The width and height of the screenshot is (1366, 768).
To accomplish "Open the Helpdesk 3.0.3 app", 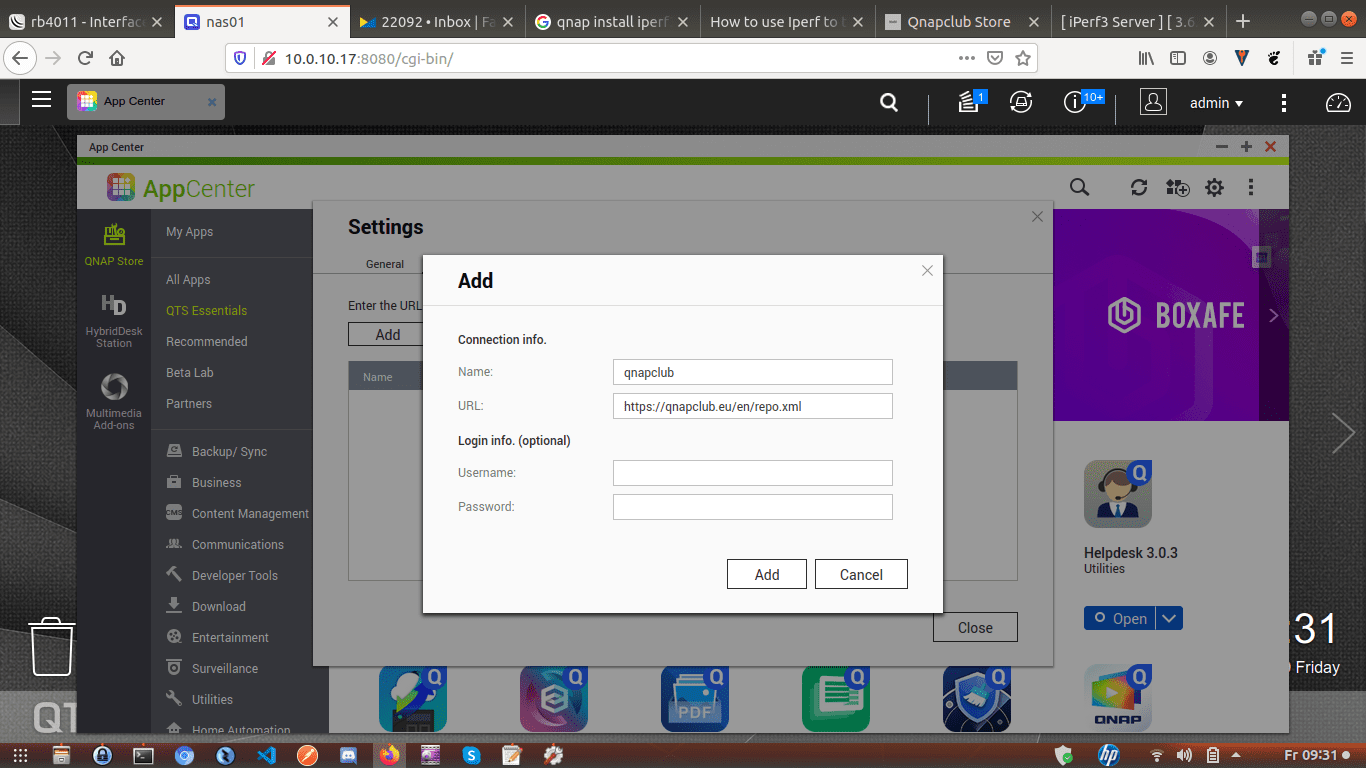I will (x=1119, y=619).
